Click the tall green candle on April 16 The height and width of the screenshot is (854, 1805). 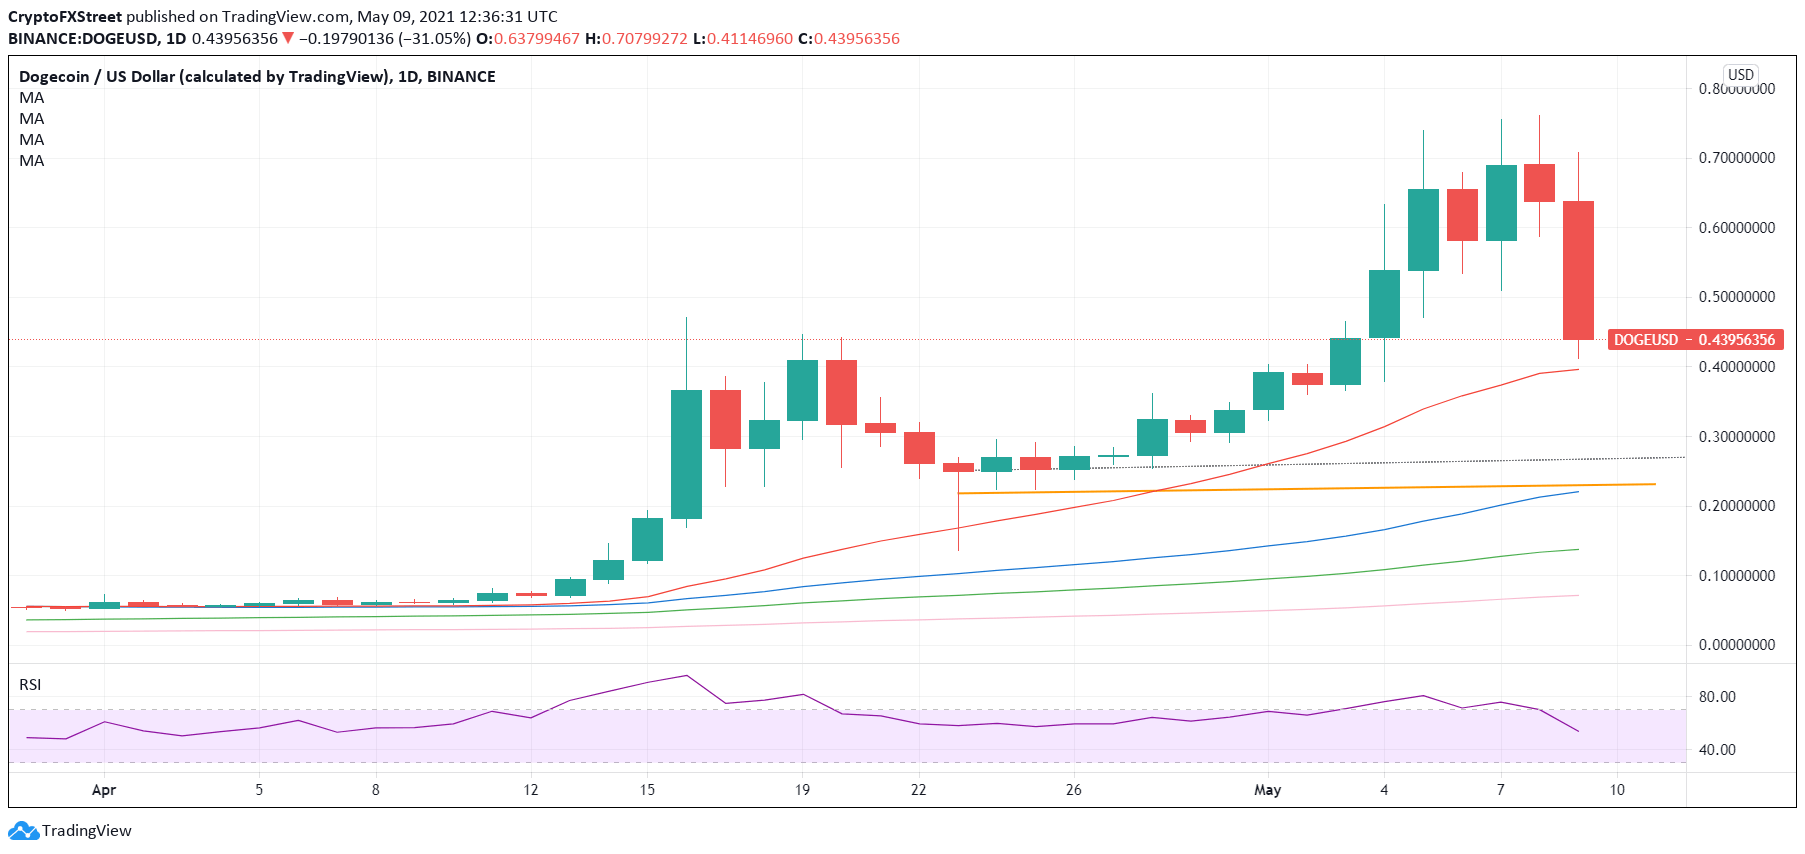(x=686, y=454)
